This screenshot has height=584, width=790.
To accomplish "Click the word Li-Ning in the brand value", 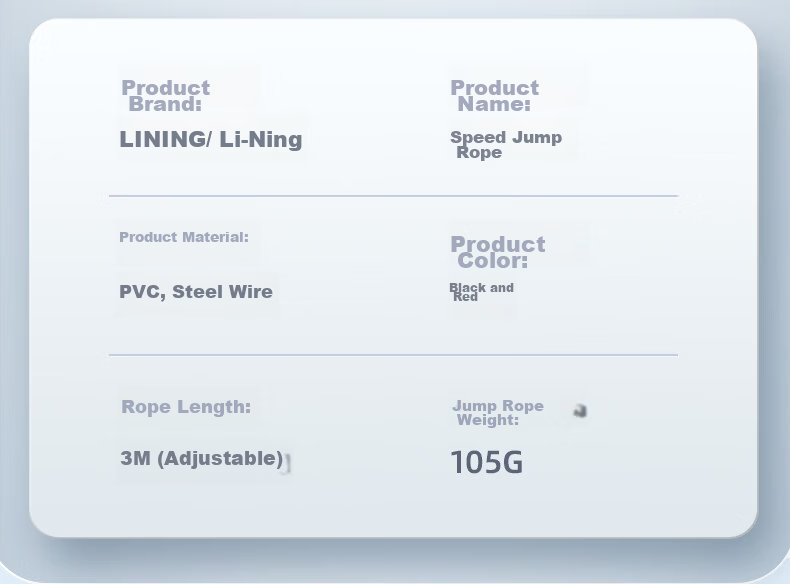I will [x=261, y=140].
